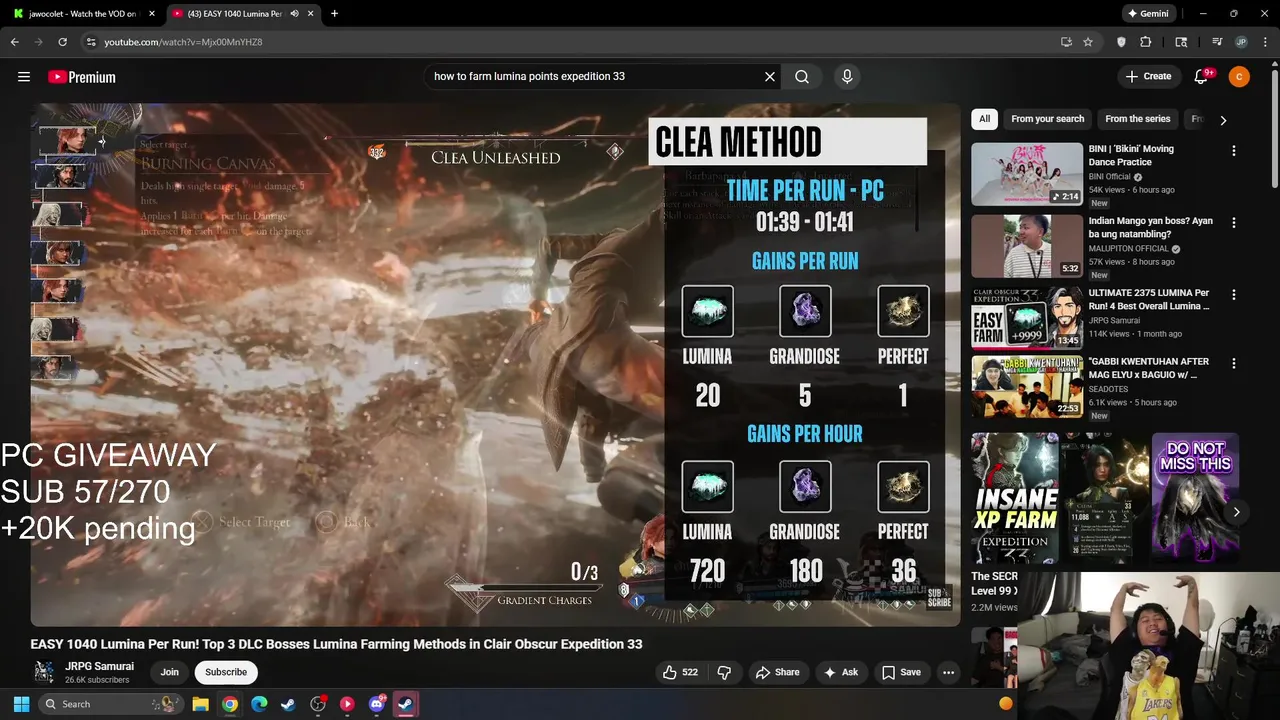Play the BINI Bikini Dance Practice thumbnail
The width and height of the screenshot is (1280, 720).
pos(1027,174)
